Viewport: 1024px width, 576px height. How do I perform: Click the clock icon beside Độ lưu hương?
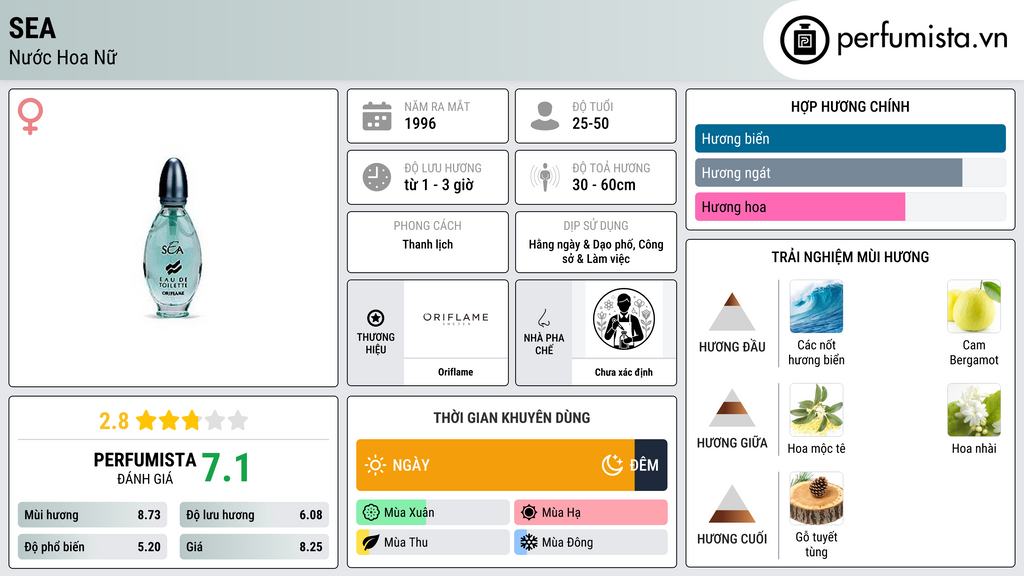click(x=377, y=177)
